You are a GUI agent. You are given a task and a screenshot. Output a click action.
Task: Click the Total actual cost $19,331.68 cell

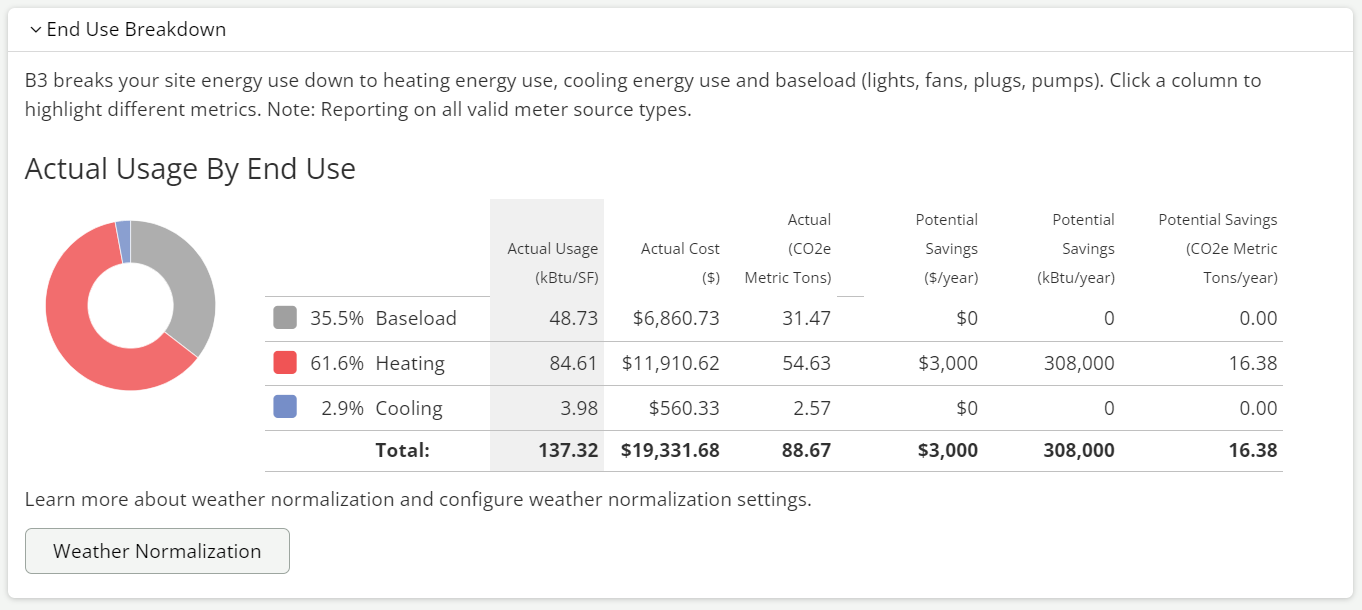click(670, 450)
